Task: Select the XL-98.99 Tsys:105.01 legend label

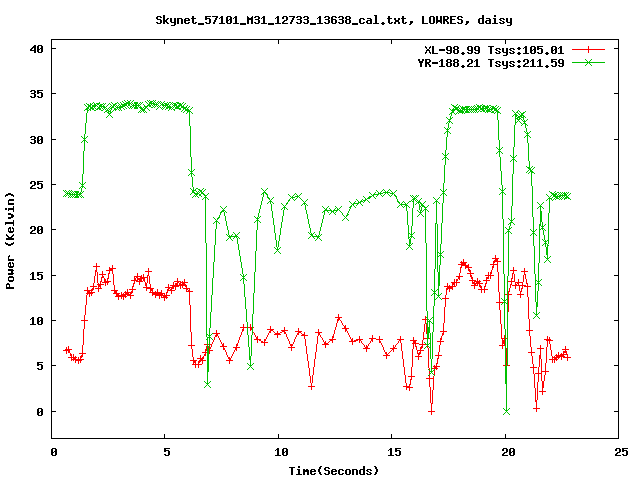Action: tap(494, 50)
